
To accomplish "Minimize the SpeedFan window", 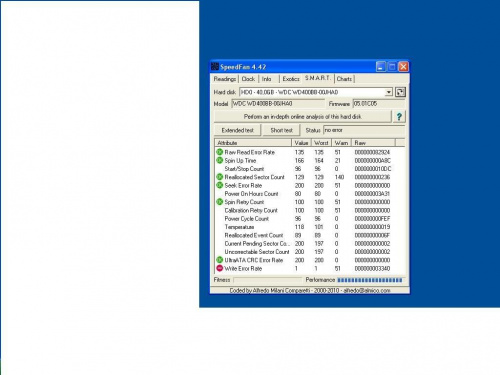I will pos(381,67).
